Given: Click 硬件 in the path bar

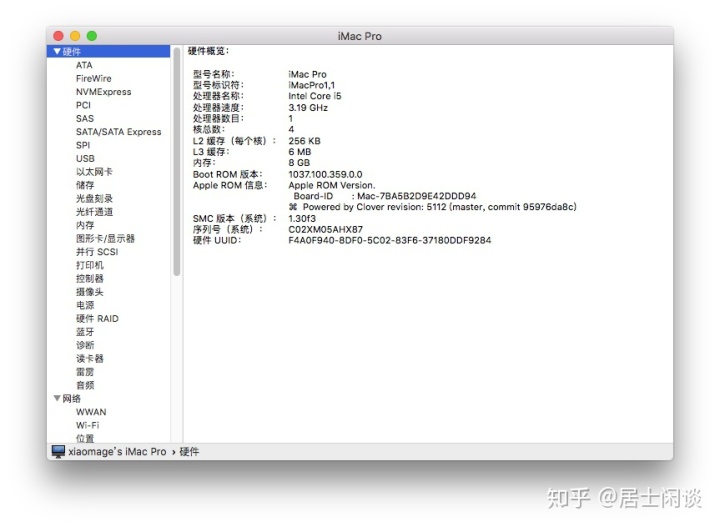Looking at the screenshot, I should coord(189,452).
